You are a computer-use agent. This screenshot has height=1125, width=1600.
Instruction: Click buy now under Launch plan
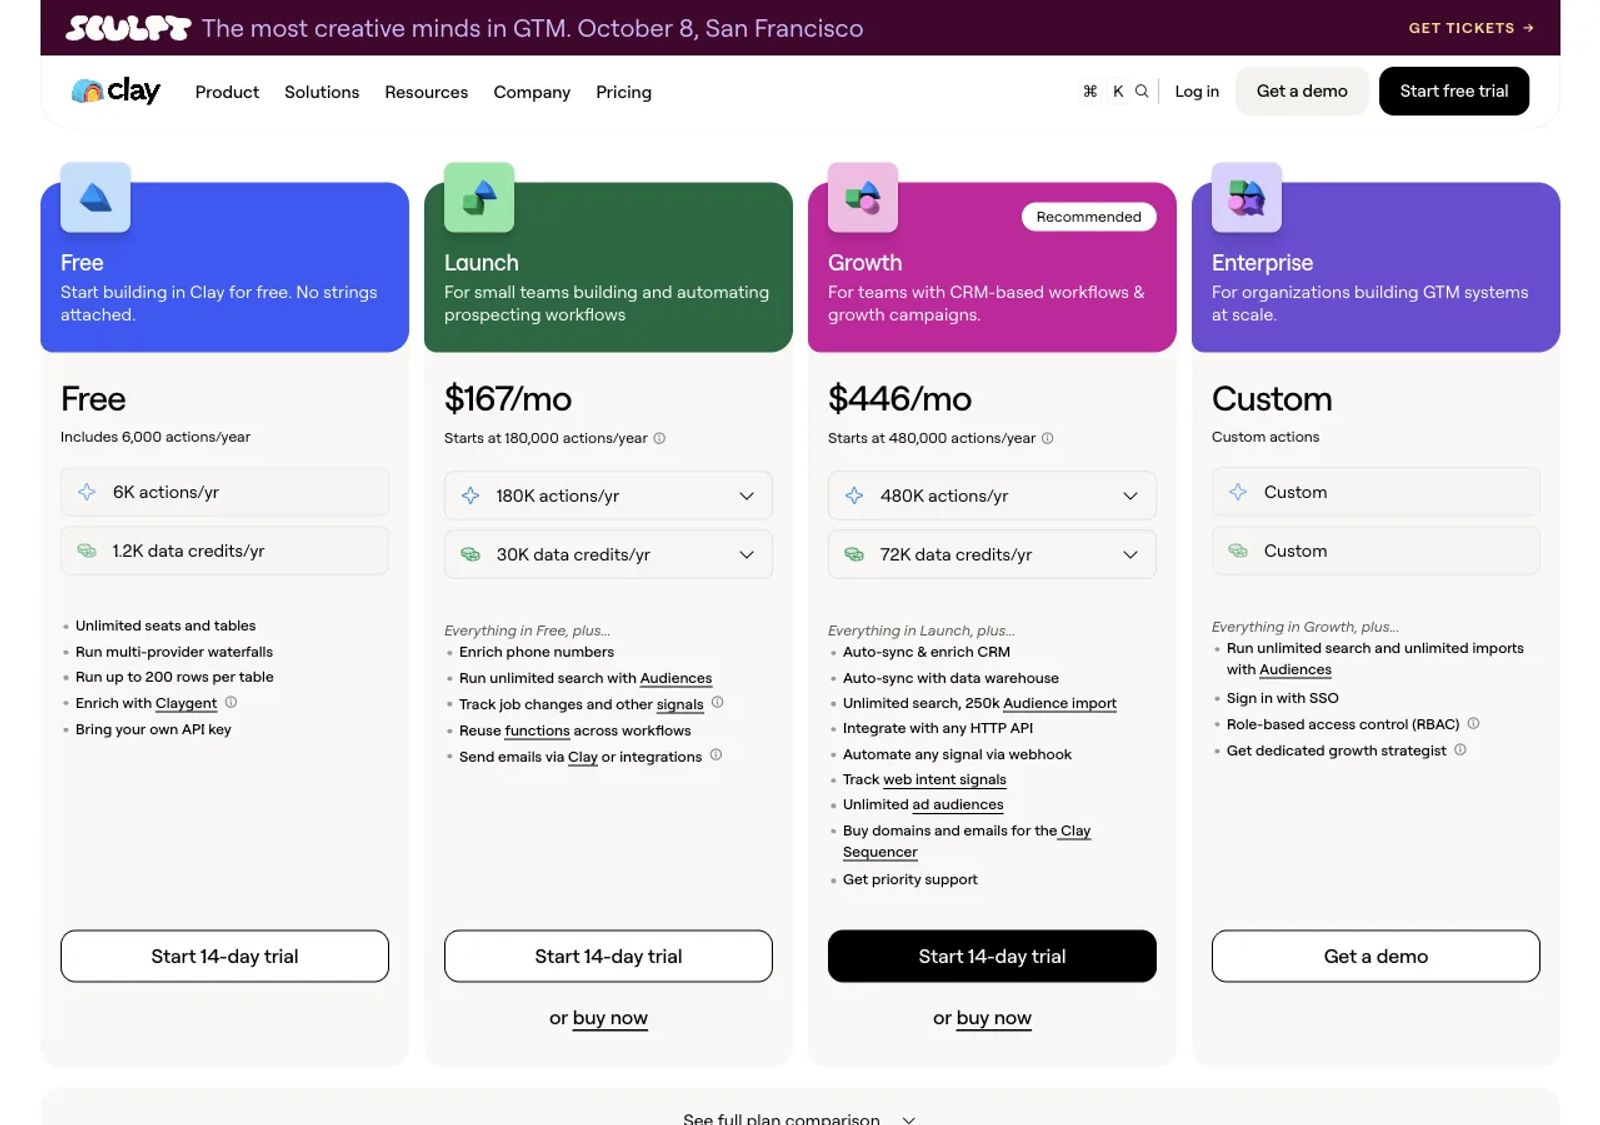tap(610, 1018)
